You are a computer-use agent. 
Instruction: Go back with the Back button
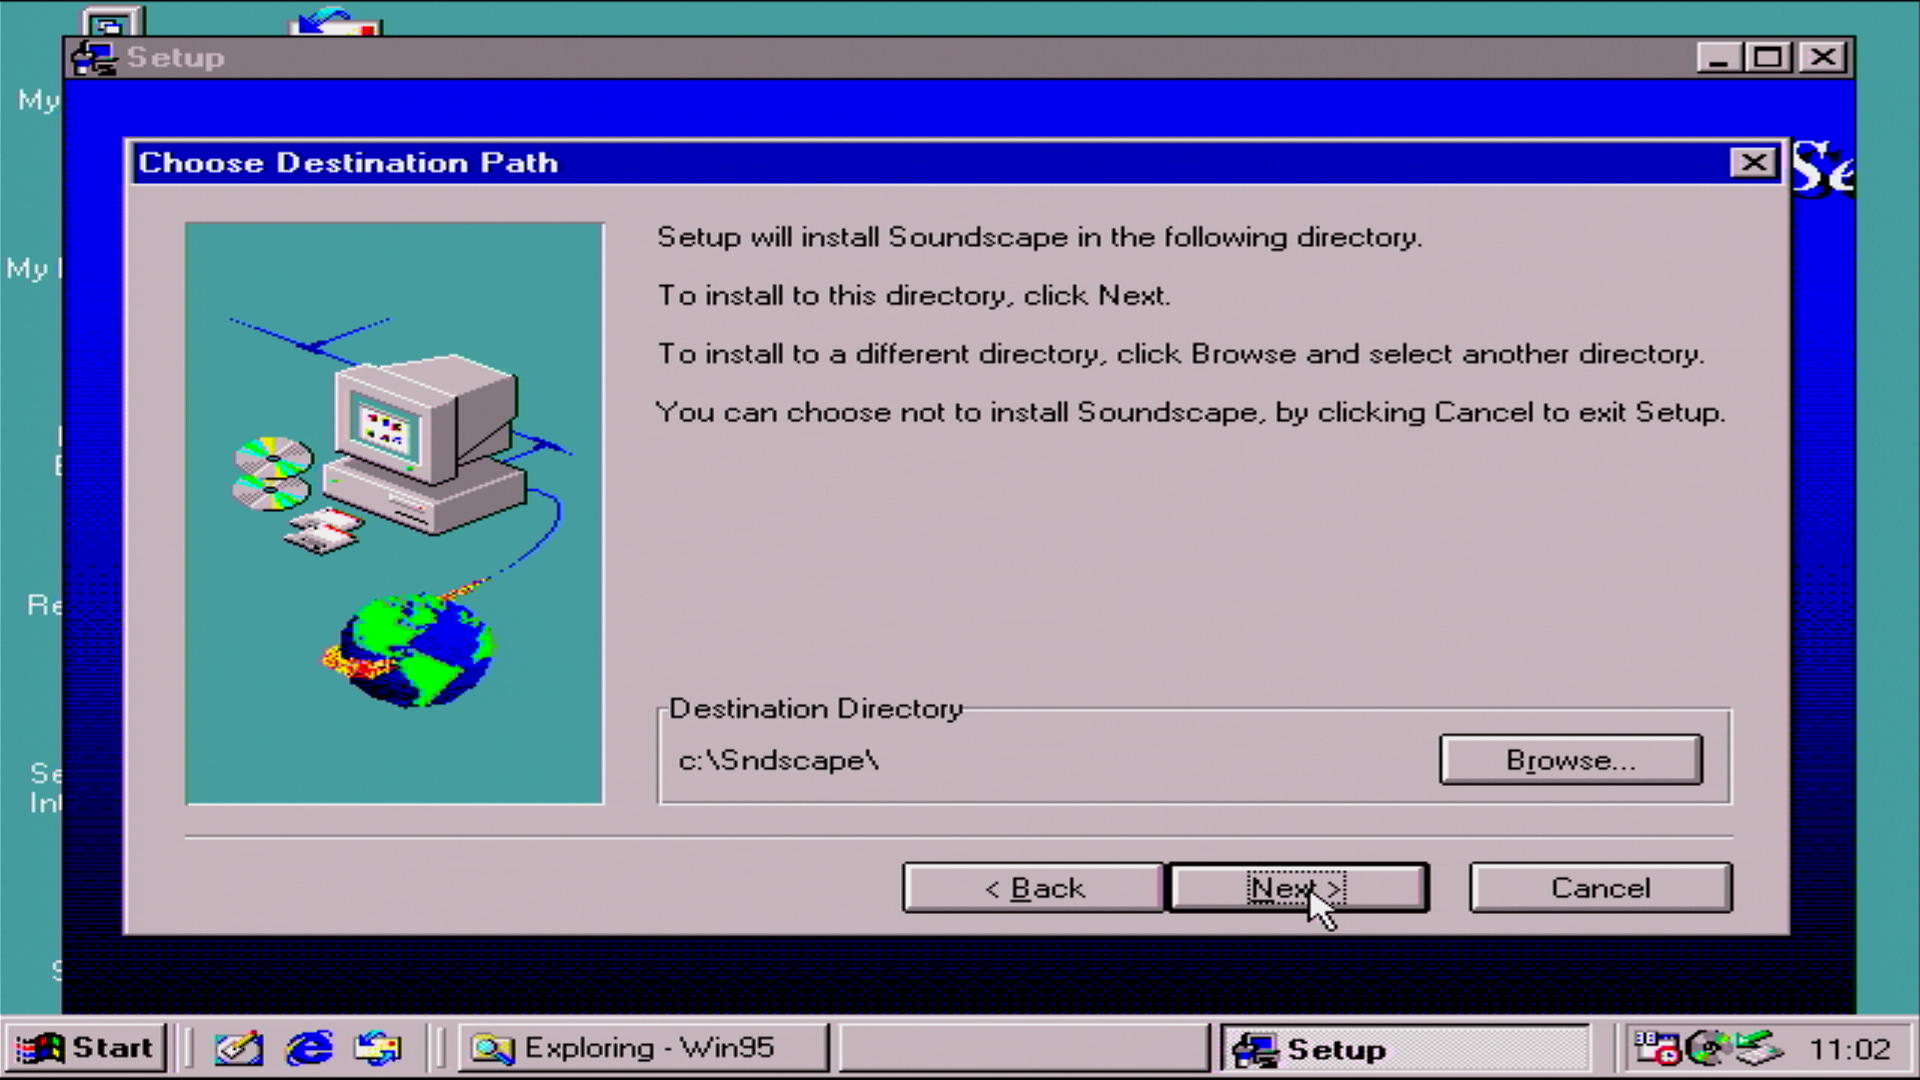coord(1033,888)
